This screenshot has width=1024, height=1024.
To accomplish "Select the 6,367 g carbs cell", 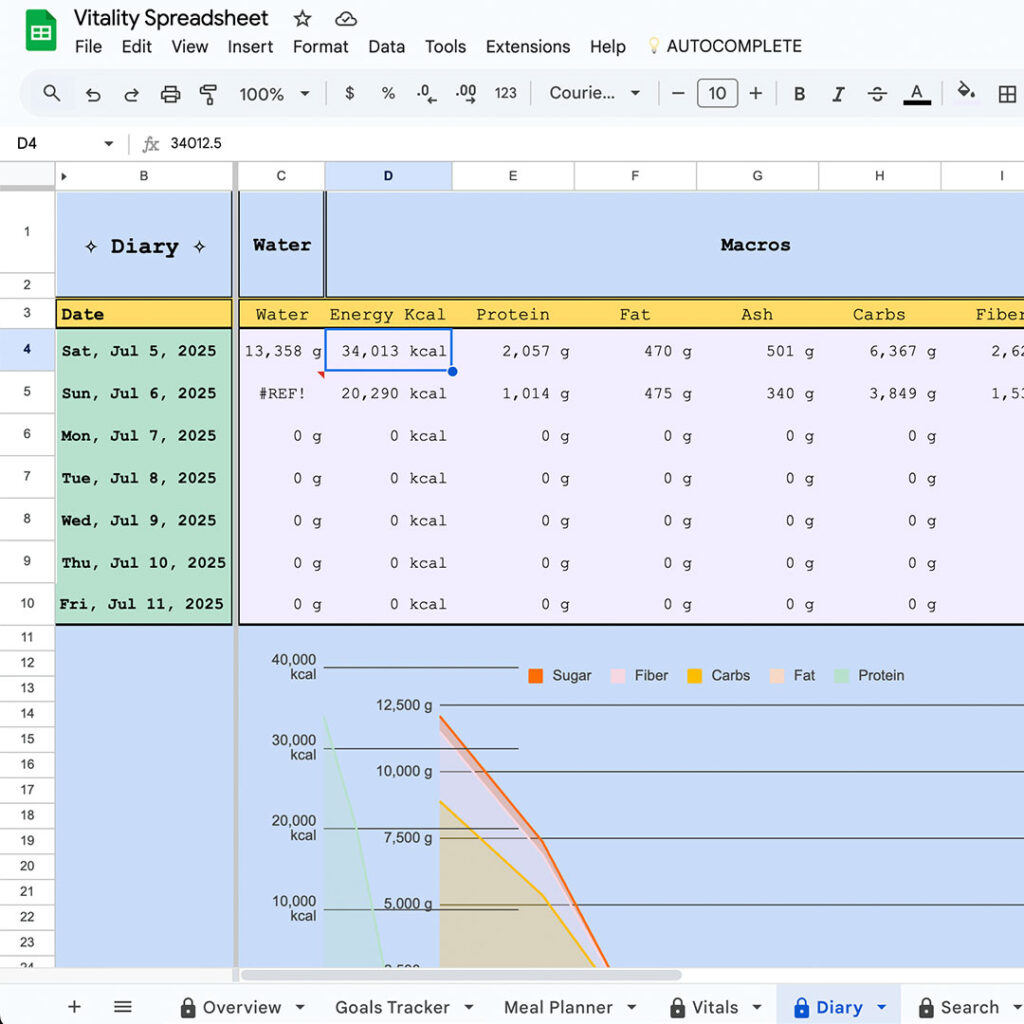I will [x=879, y=351].
